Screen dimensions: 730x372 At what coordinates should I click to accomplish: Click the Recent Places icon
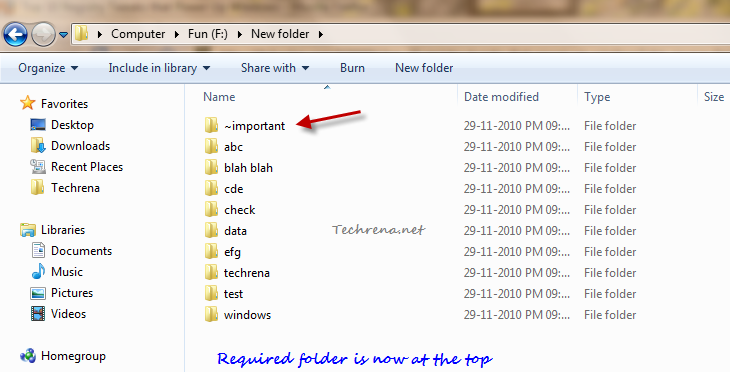click(38, 167)
